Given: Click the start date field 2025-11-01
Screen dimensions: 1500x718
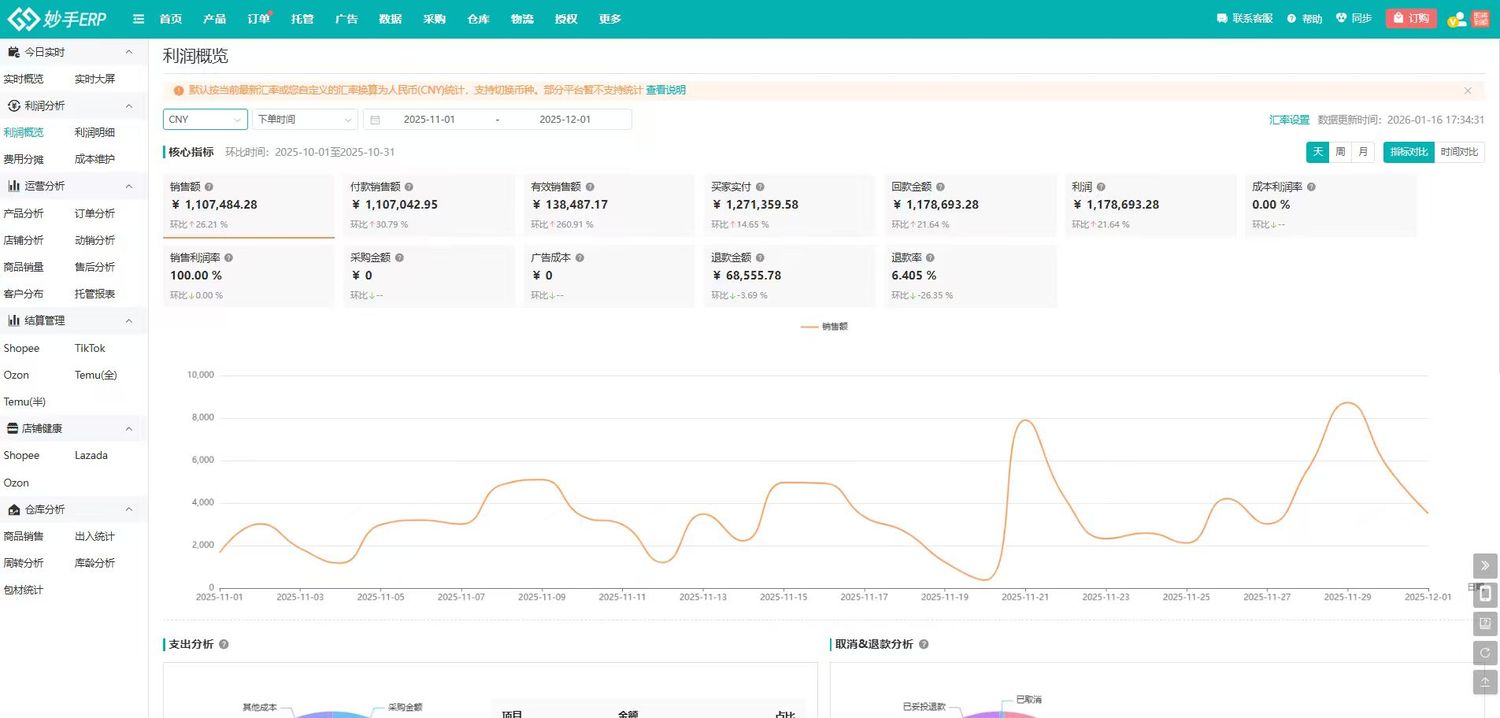Looking at the screenshot, I should click(429, 119).
